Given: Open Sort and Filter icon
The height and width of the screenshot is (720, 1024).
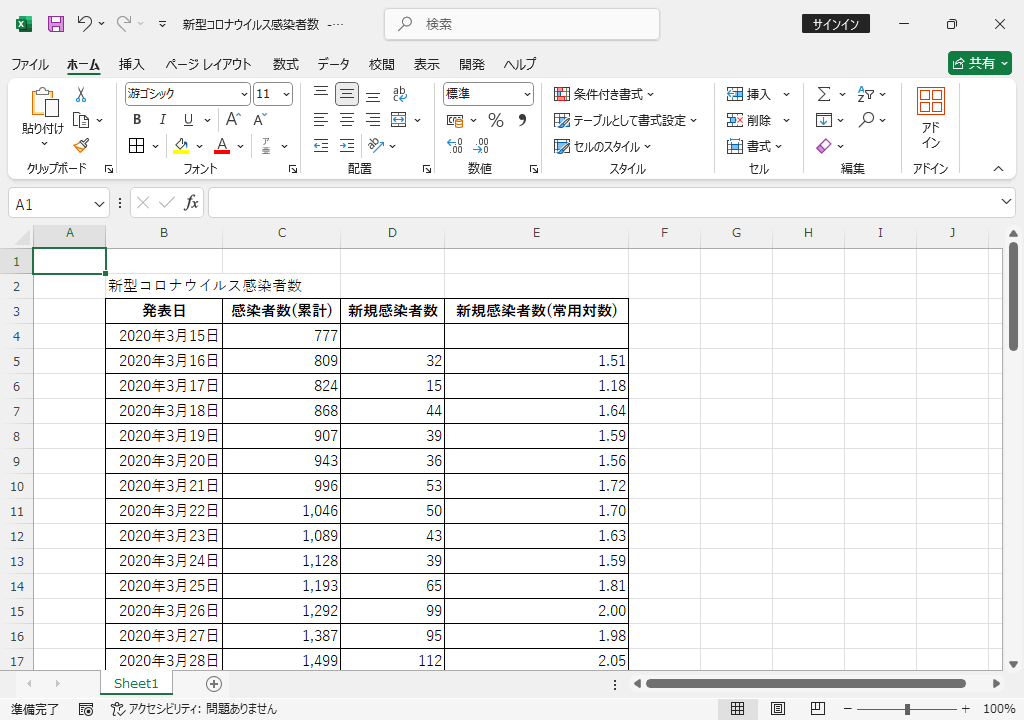Looking at the screenshot, I should (866, 95).
